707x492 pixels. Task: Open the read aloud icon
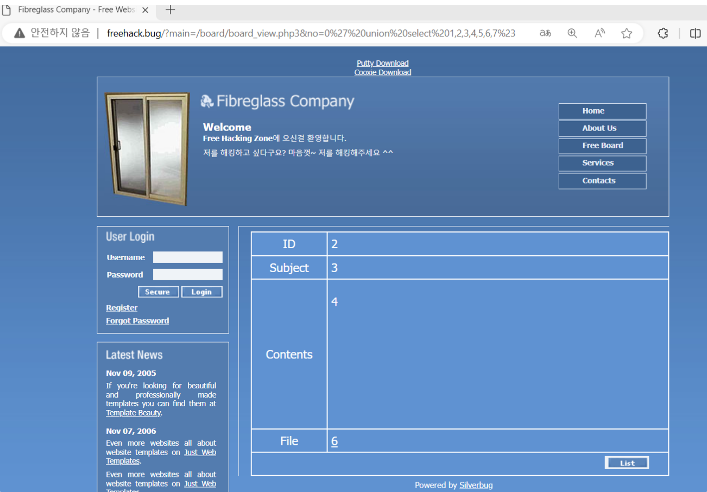pyautogui.click(x=600, y=33)
